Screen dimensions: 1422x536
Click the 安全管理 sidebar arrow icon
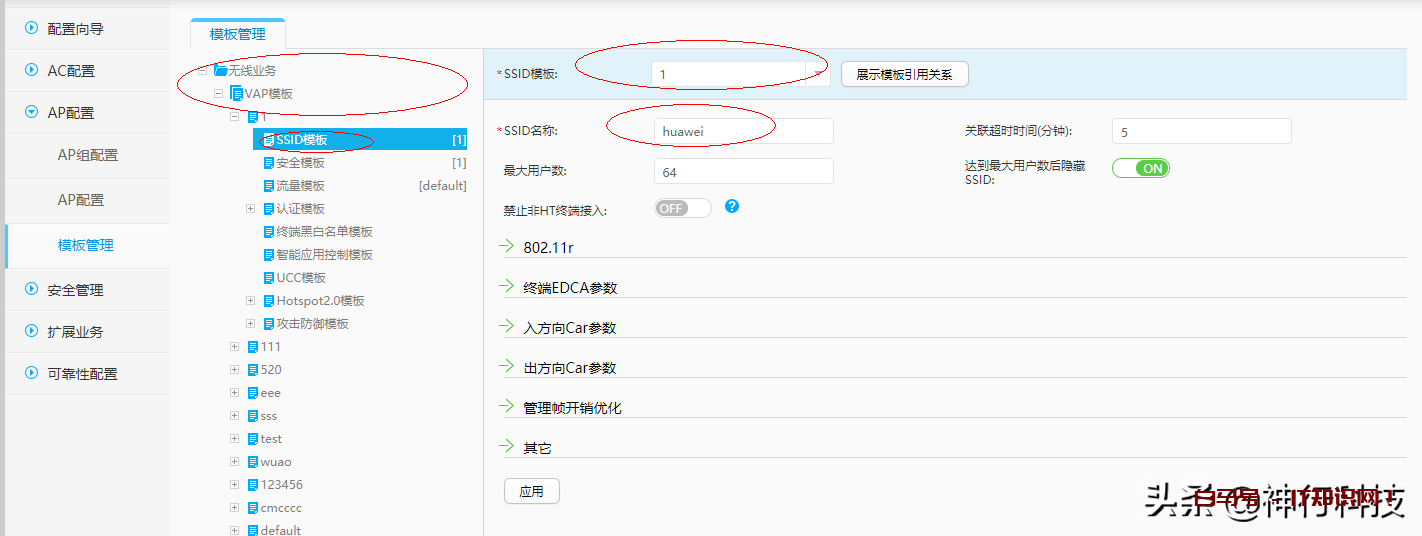(x=32, y=290)
